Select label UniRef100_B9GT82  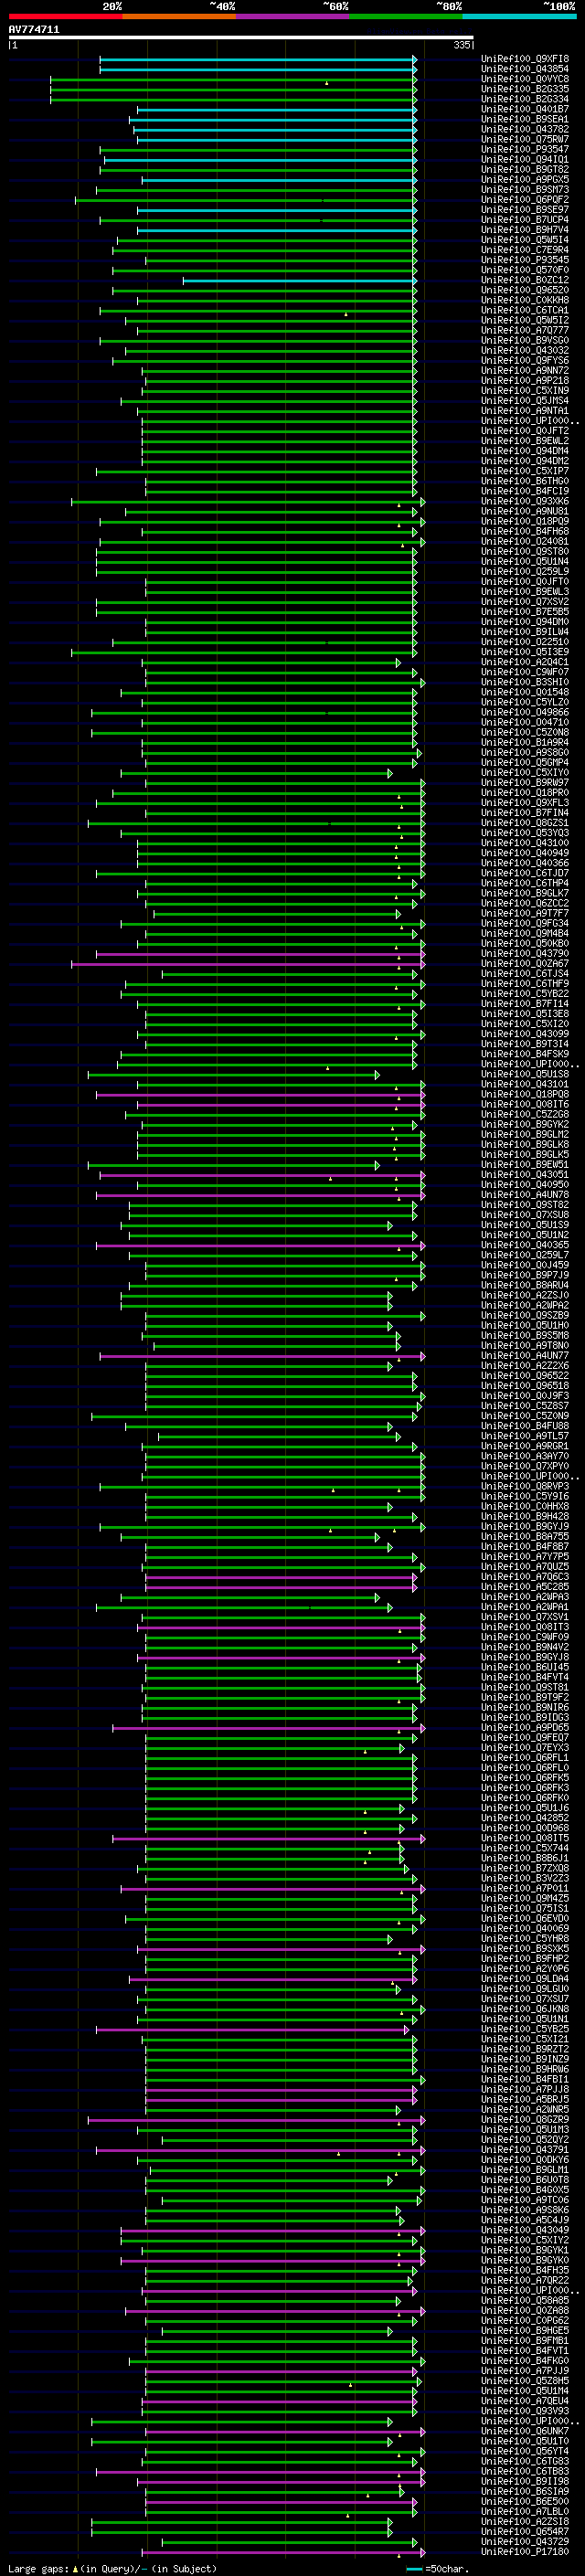[525, 170]
